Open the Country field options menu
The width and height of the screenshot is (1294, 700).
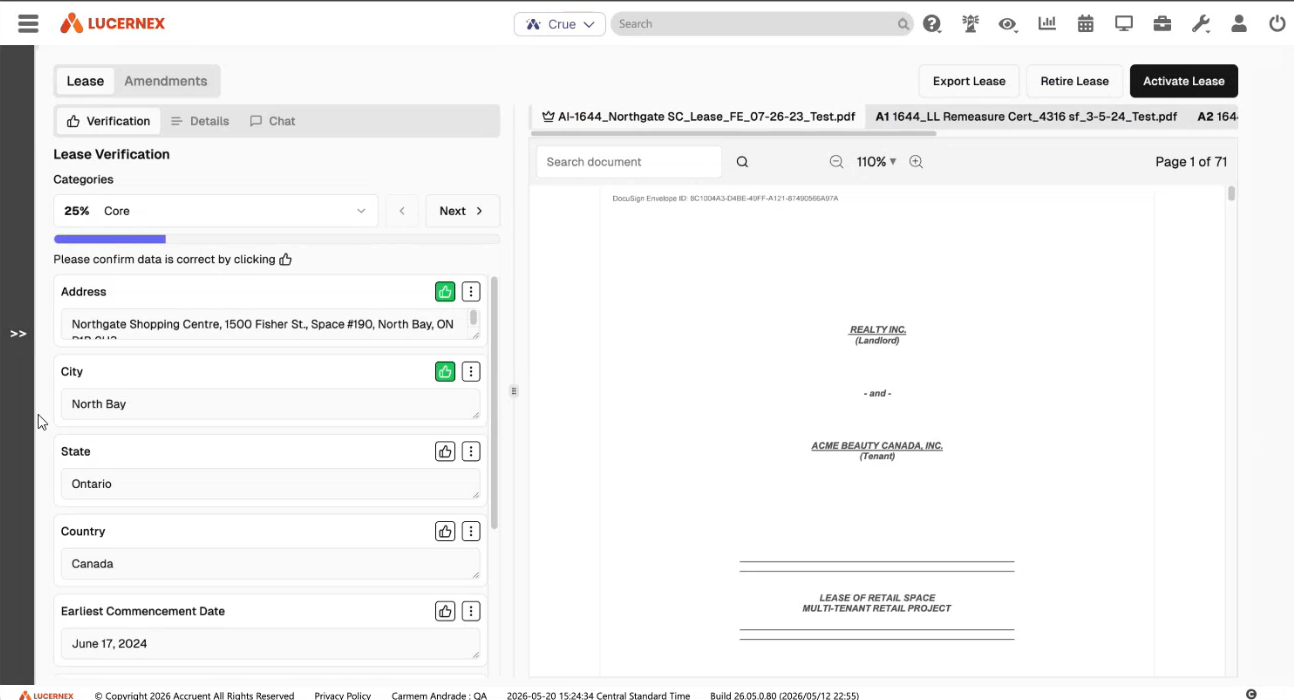click(471, 532)
